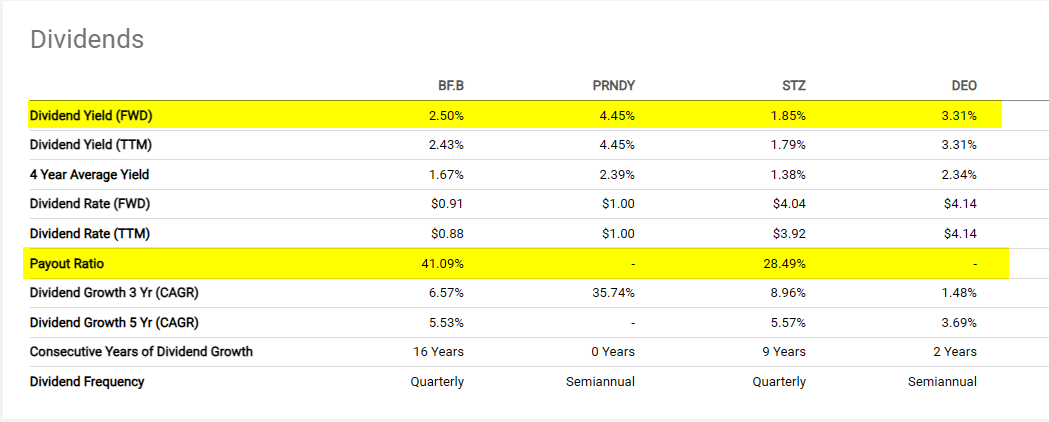The width and height of the screenshot is (1049, 422).
Task: Click BF.B payout ratio value 41.09%
Action: click(443, 263)
